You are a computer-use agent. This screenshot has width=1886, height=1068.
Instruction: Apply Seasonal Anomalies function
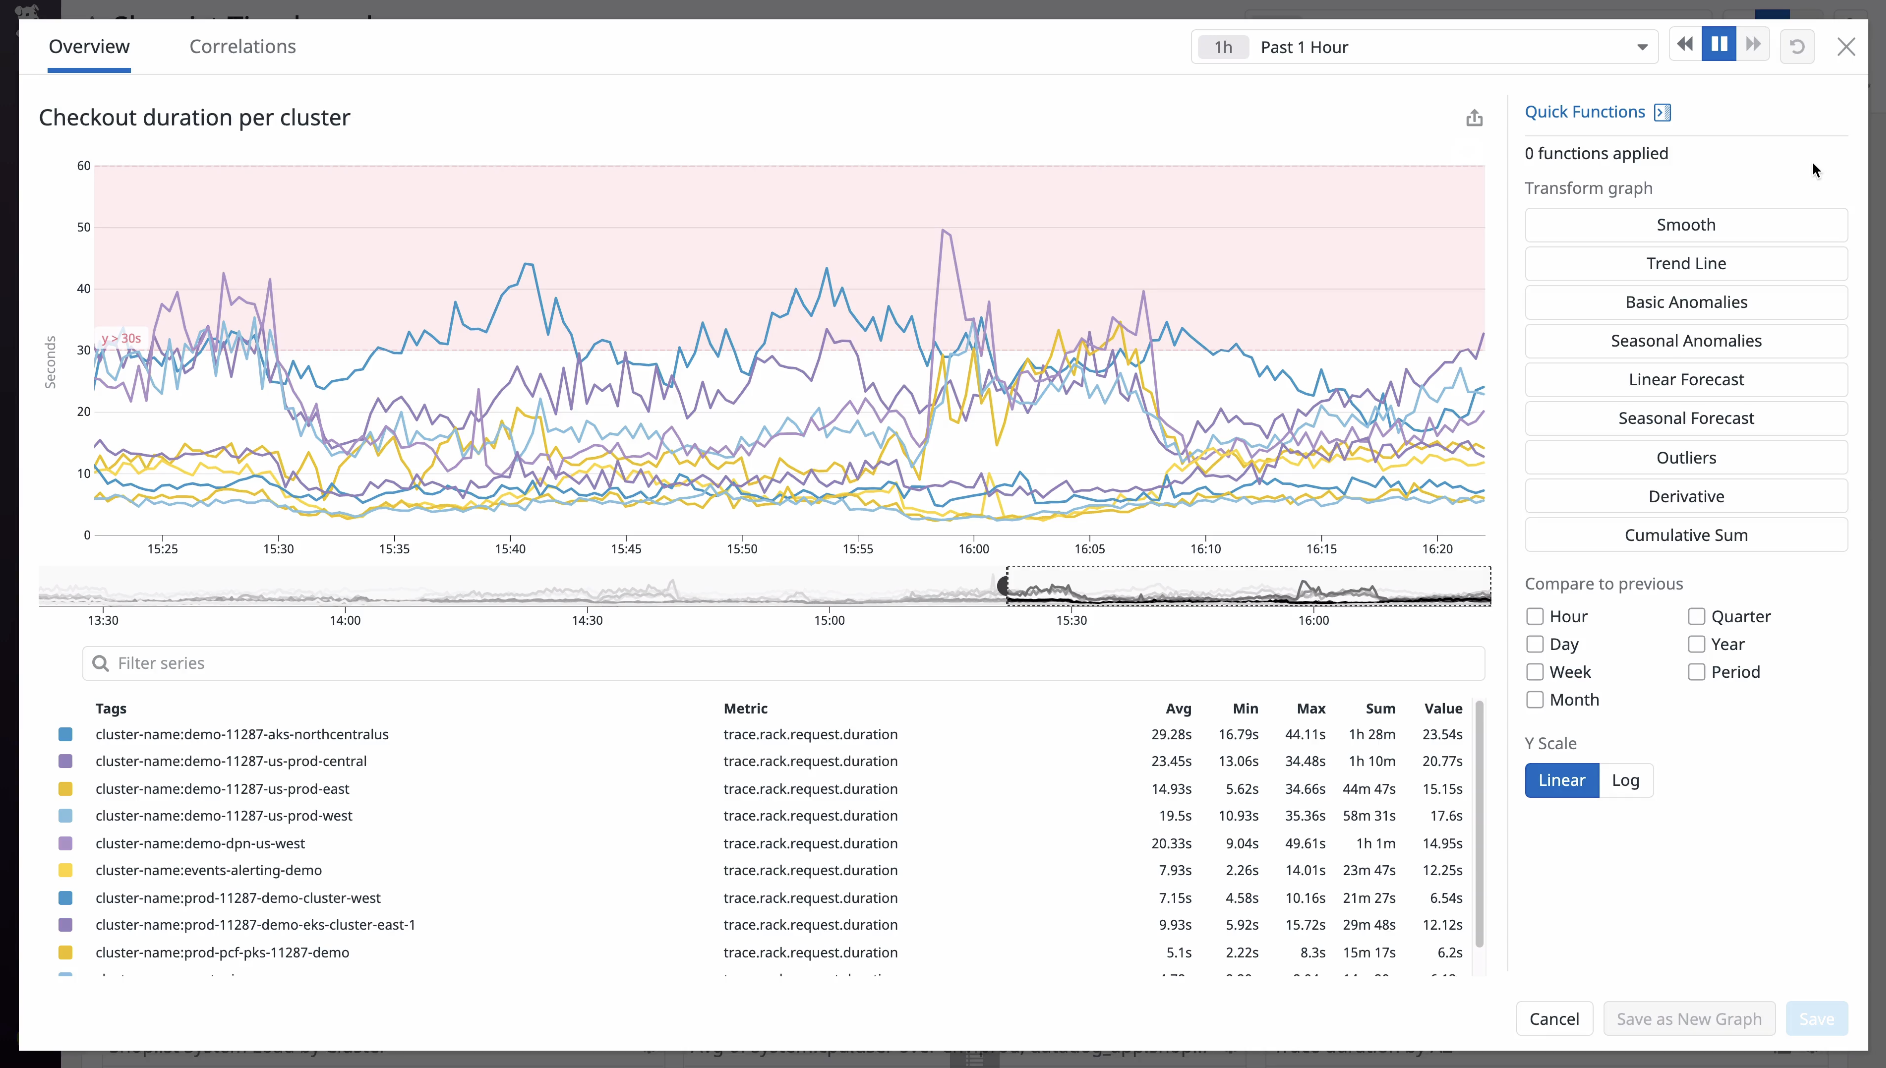tap(1686, 341)
